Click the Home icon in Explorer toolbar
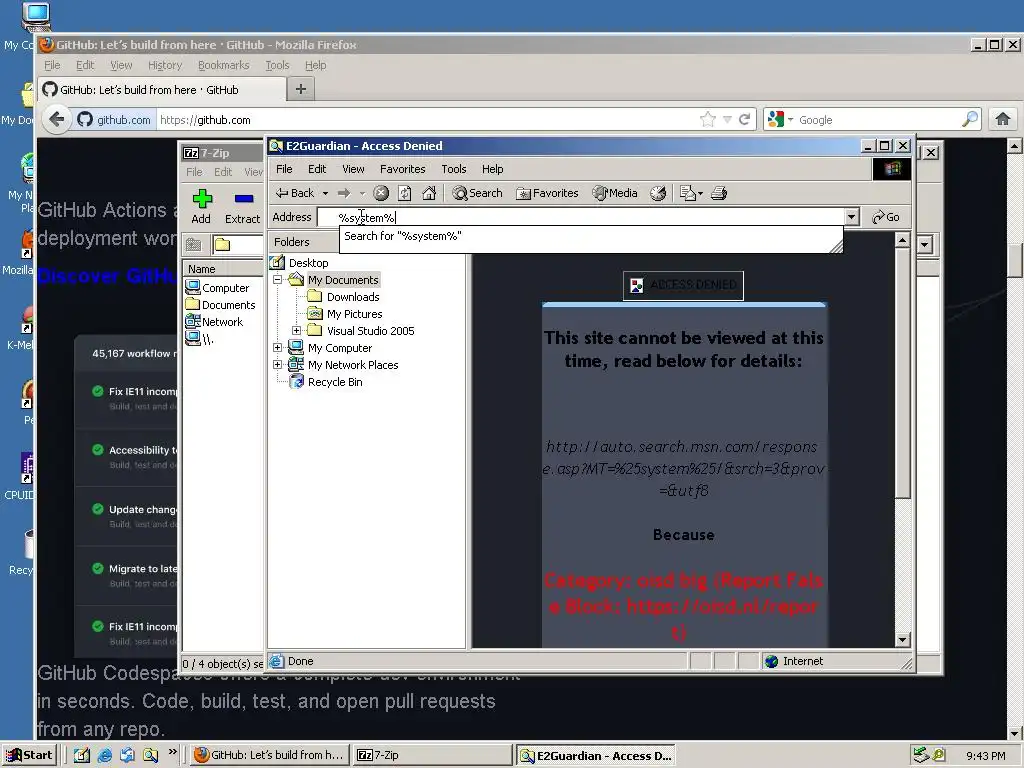 point(429,193)
